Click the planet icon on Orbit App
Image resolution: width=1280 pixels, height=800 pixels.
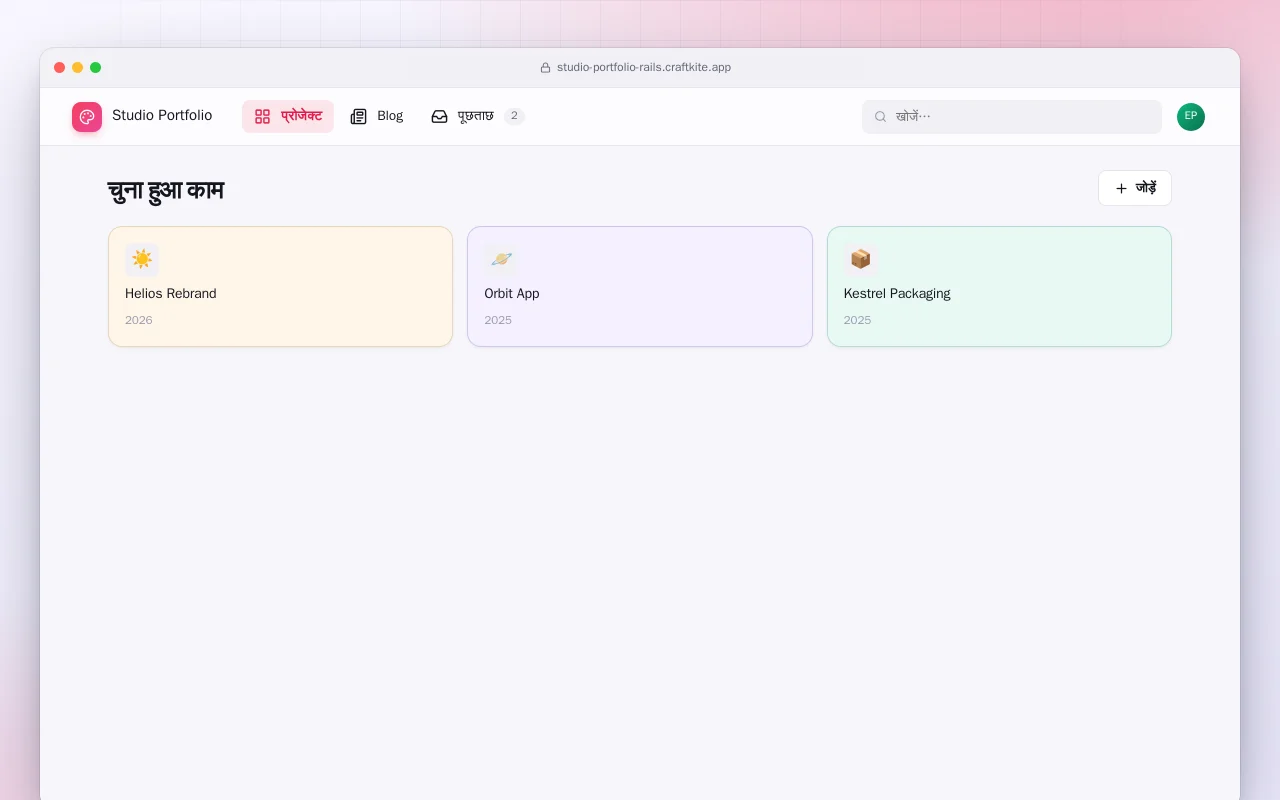501,260
